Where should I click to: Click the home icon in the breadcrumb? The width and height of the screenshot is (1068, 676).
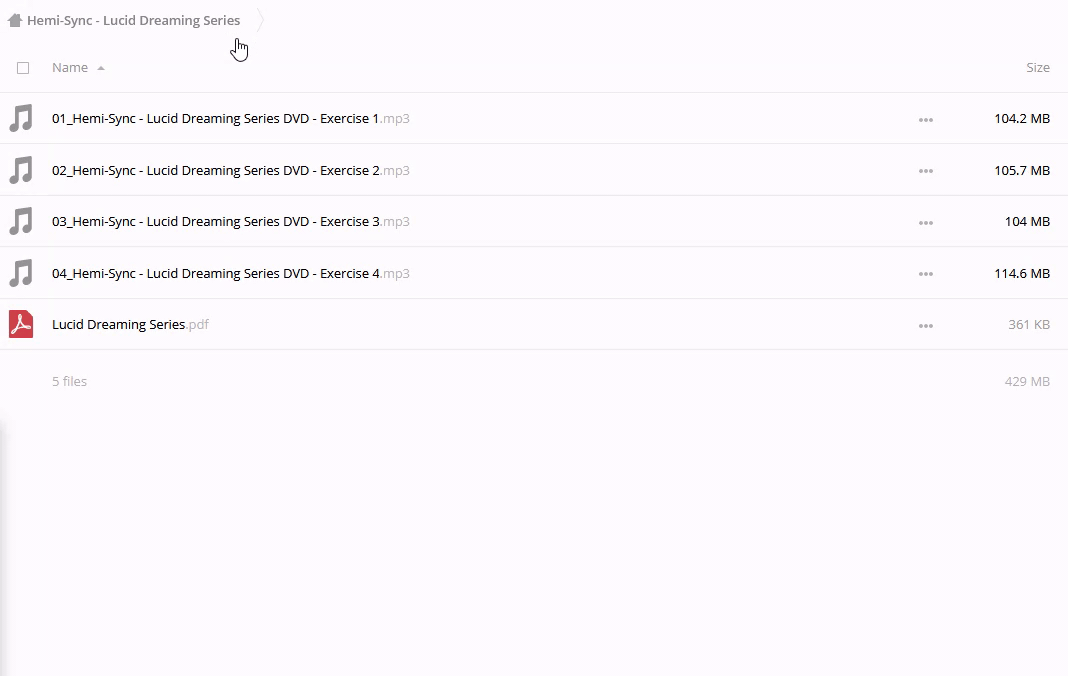(x=14, y=20)
